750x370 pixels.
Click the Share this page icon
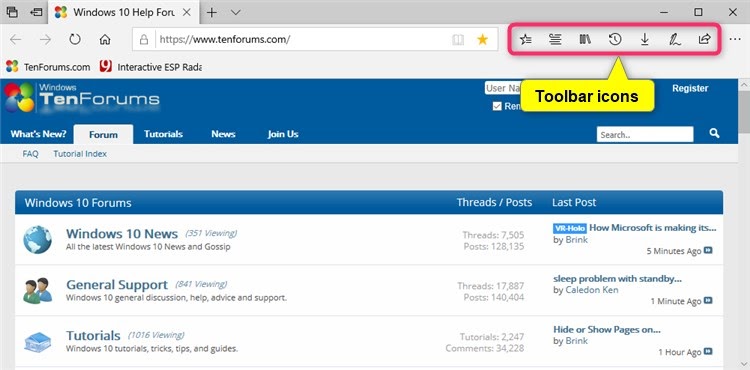(705, 39)
